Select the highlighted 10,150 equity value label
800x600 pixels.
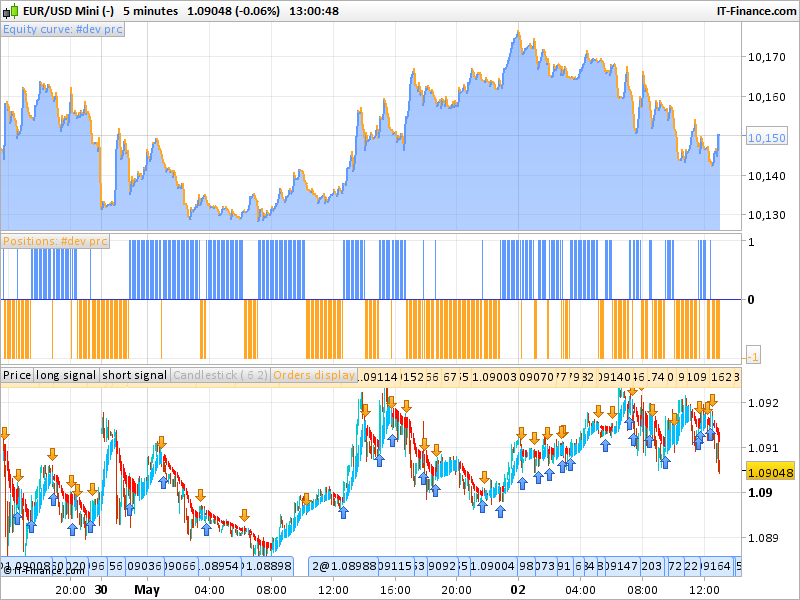[x=767, y=138]
